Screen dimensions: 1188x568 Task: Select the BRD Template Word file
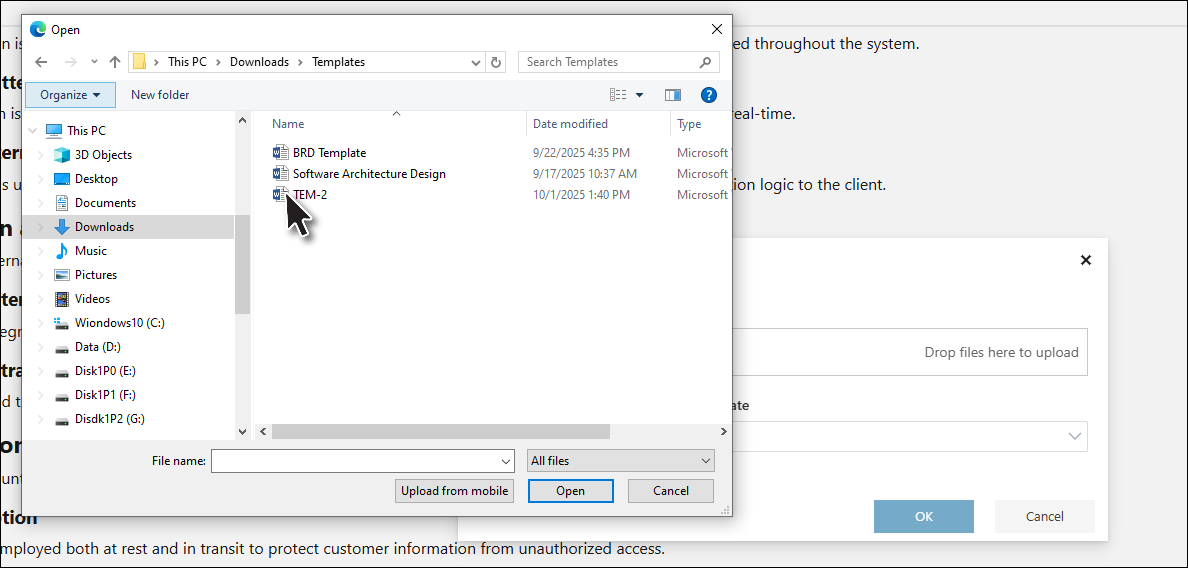point(329,153)
